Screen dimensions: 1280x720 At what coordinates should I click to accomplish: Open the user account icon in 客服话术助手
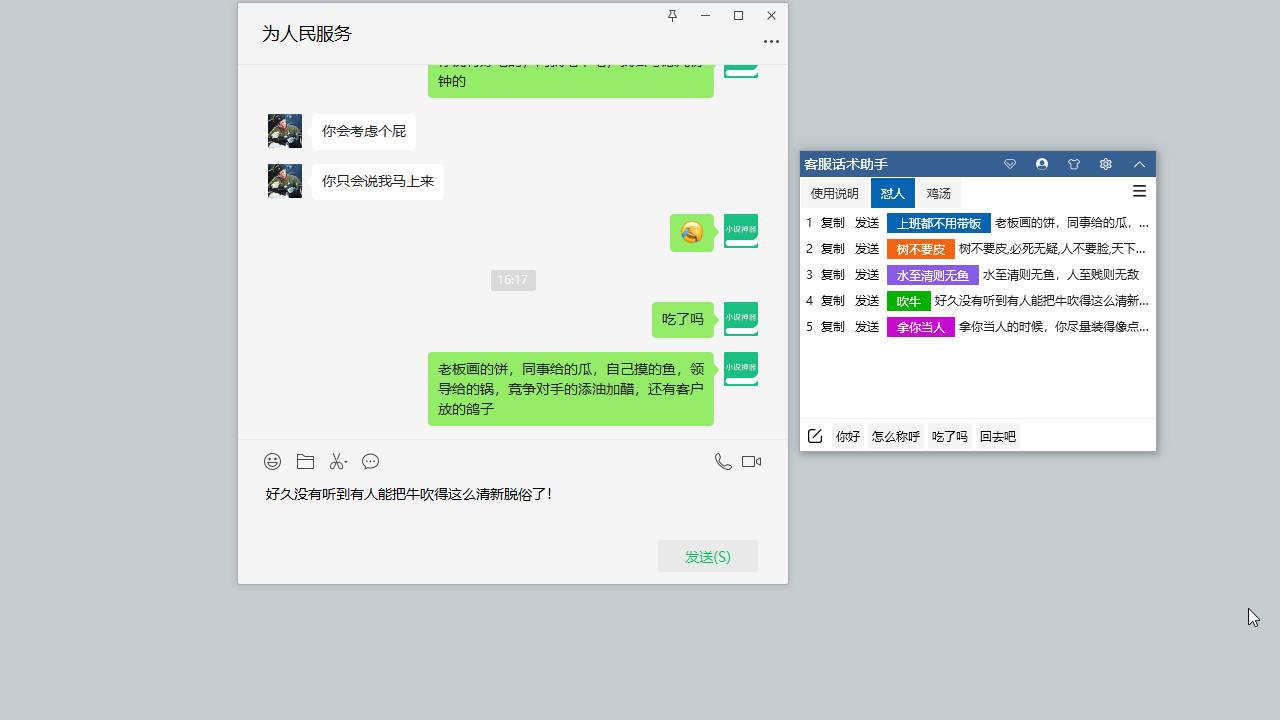tap(1042, 164)
